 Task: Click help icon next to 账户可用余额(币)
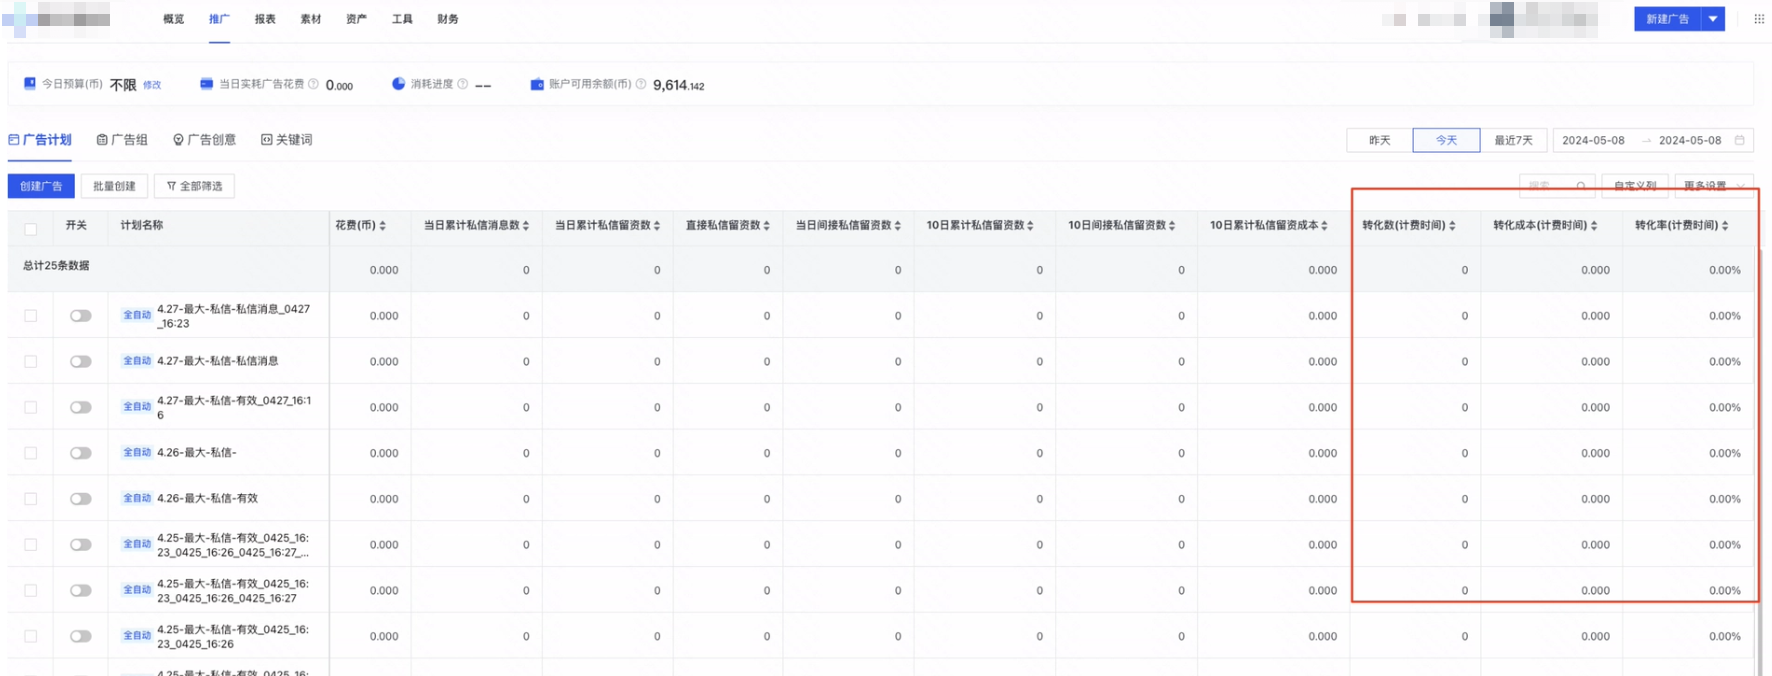pos(641,84)
